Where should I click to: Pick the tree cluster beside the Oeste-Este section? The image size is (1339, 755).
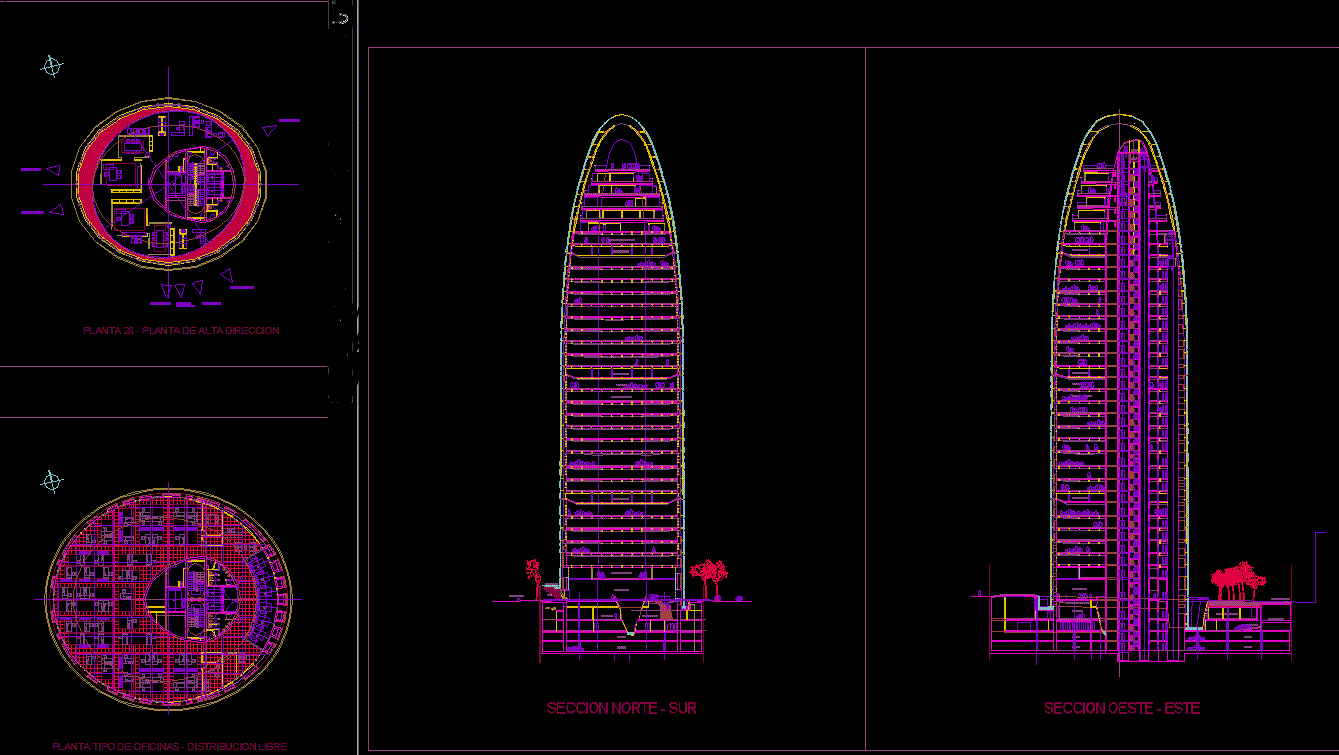(x=1237, y=582)
